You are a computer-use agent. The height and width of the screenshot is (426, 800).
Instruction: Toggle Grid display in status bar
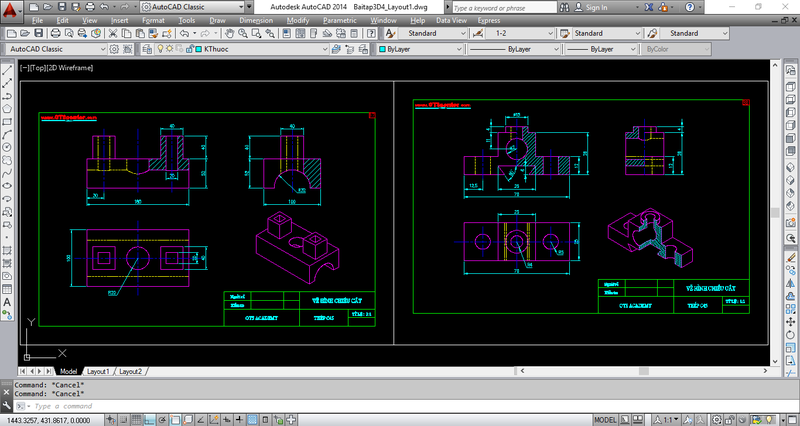point(136,420)
